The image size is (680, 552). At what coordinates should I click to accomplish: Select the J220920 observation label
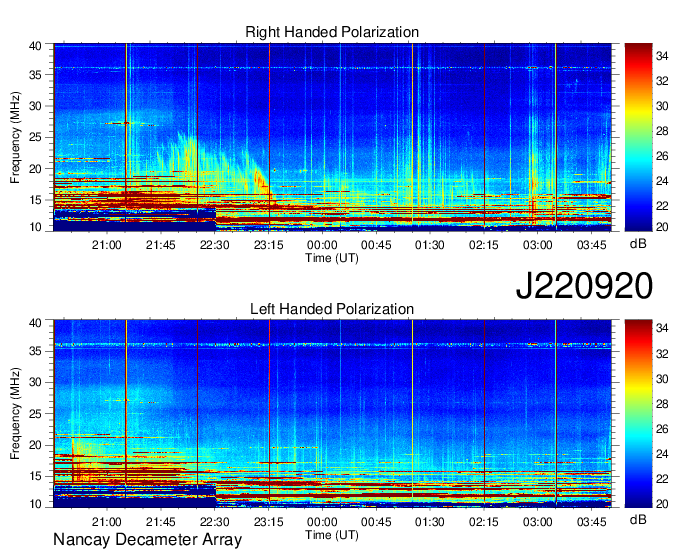pos(584,286)
